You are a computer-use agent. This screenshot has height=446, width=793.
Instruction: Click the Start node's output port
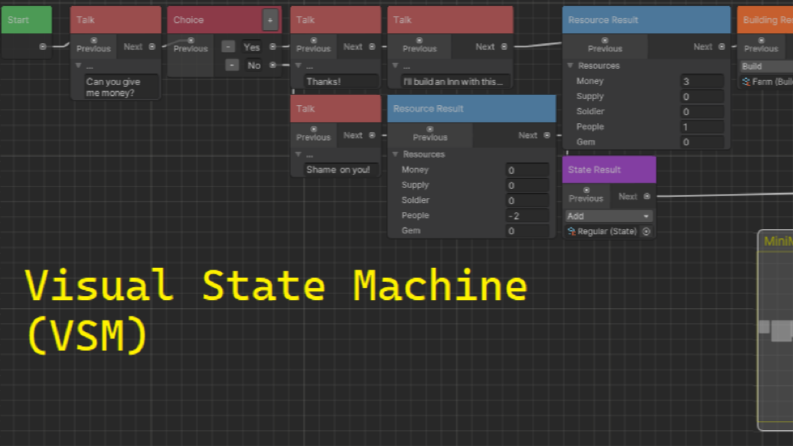[42, 47]
